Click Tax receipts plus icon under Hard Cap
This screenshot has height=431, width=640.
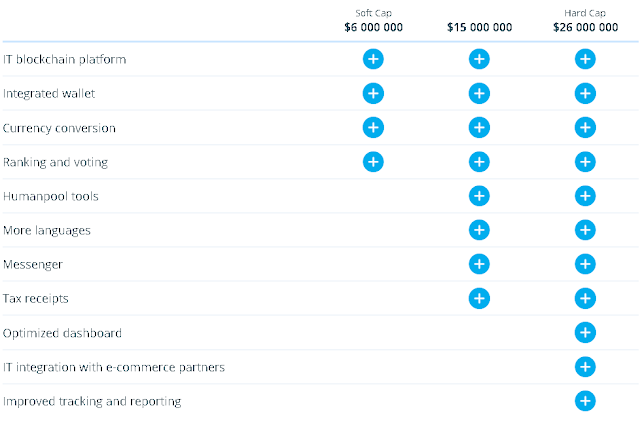[x=585, y=298]
